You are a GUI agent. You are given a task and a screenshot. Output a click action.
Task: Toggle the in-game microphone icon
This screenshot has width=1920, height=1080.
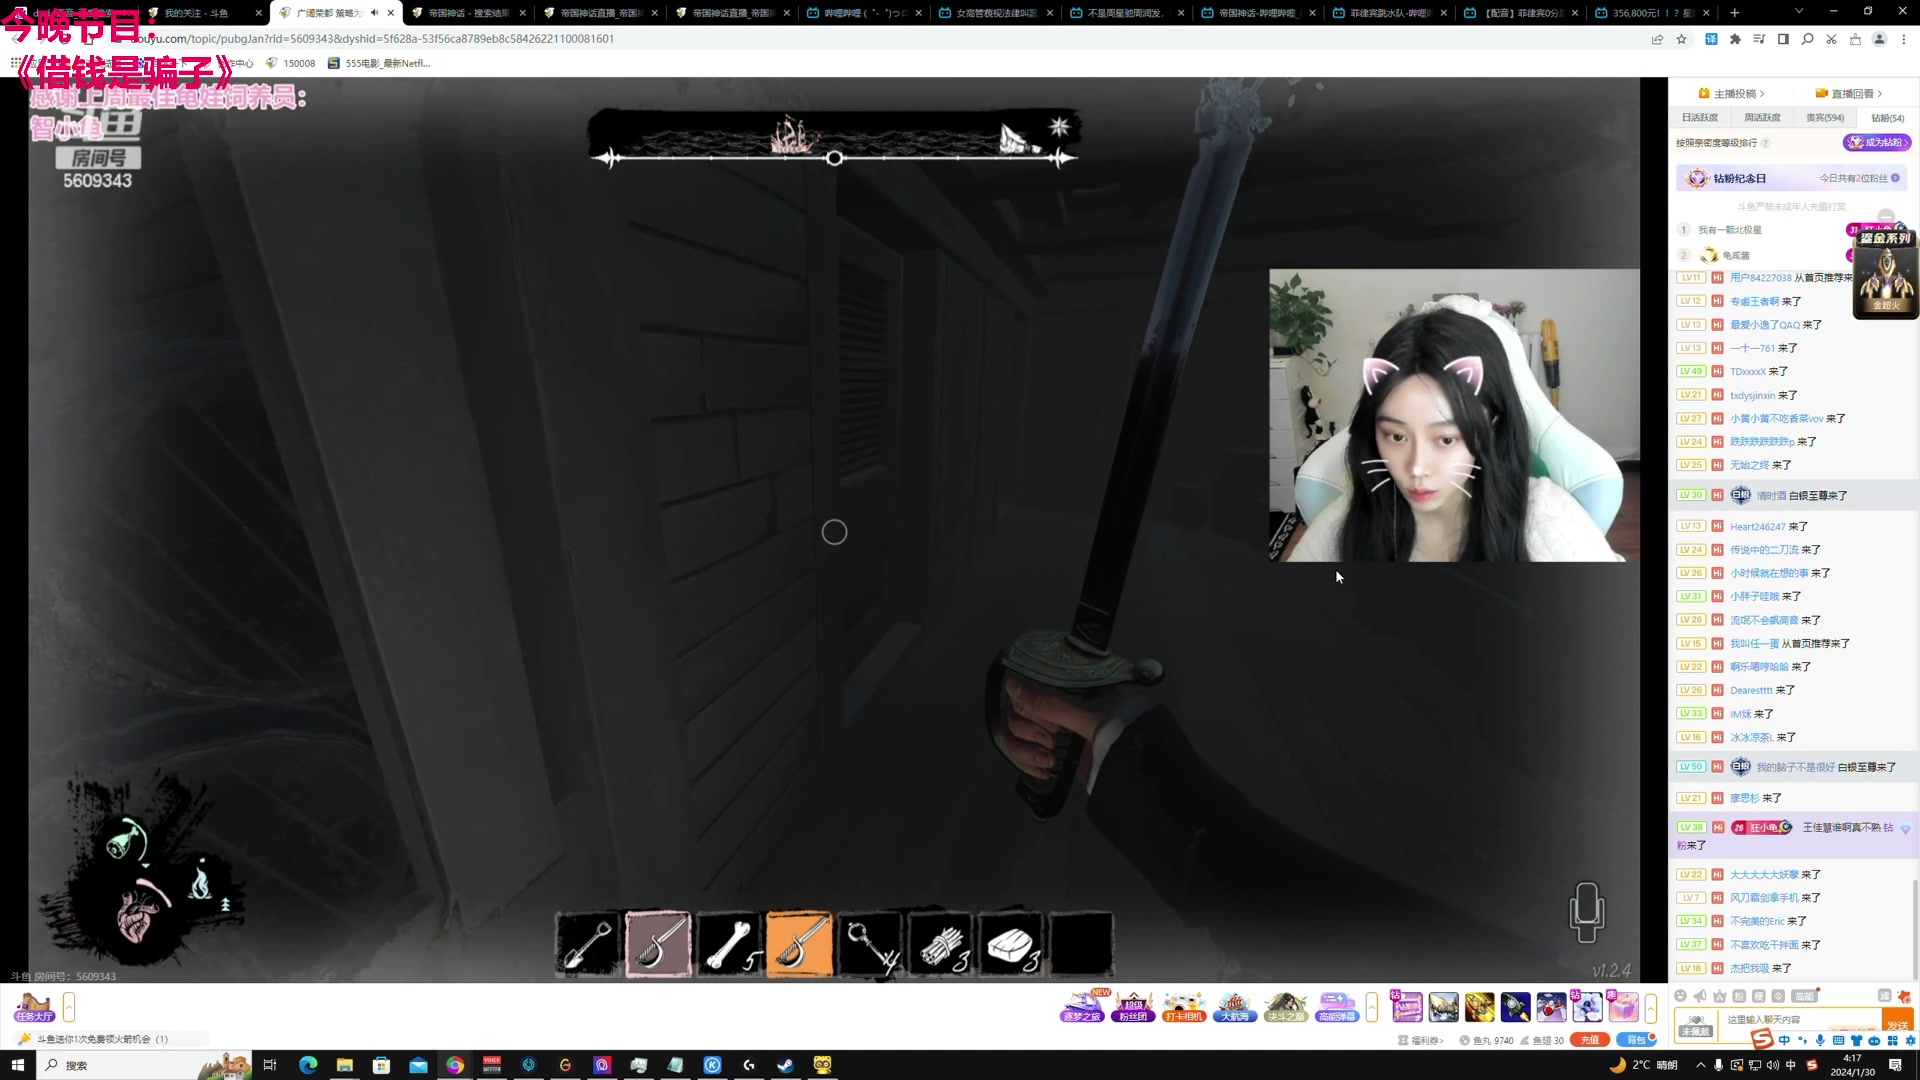[x=1586, y=911]
